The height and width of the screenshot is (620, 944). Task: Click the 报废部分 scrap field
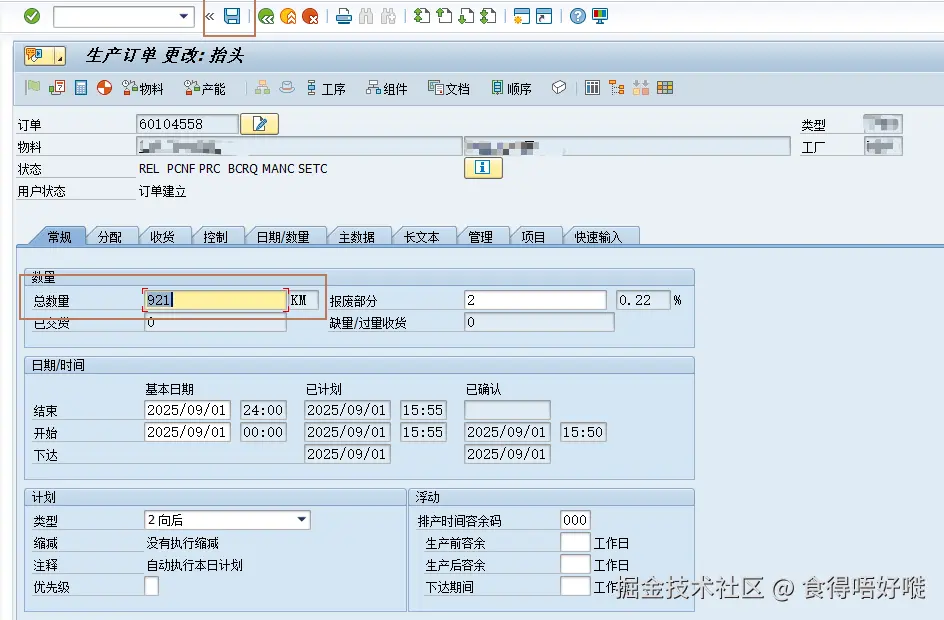[535, 300]
